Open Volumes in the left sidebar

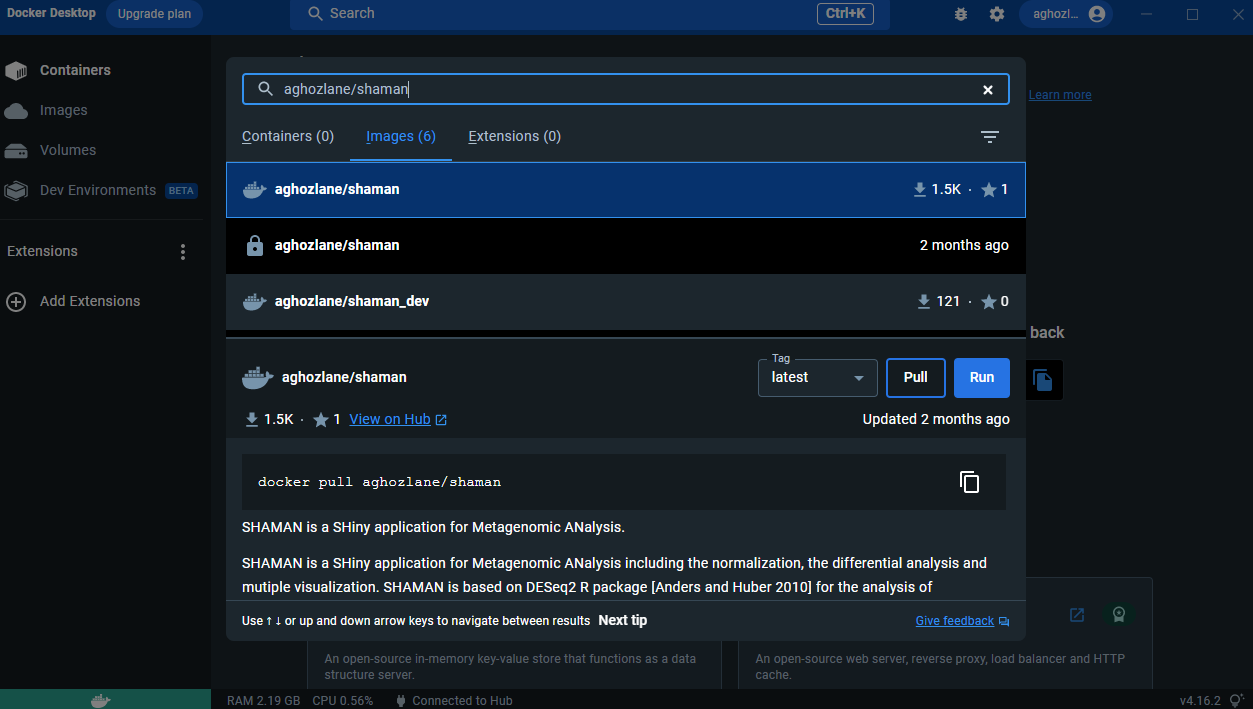pyautogui.click(x=68, y=150)
